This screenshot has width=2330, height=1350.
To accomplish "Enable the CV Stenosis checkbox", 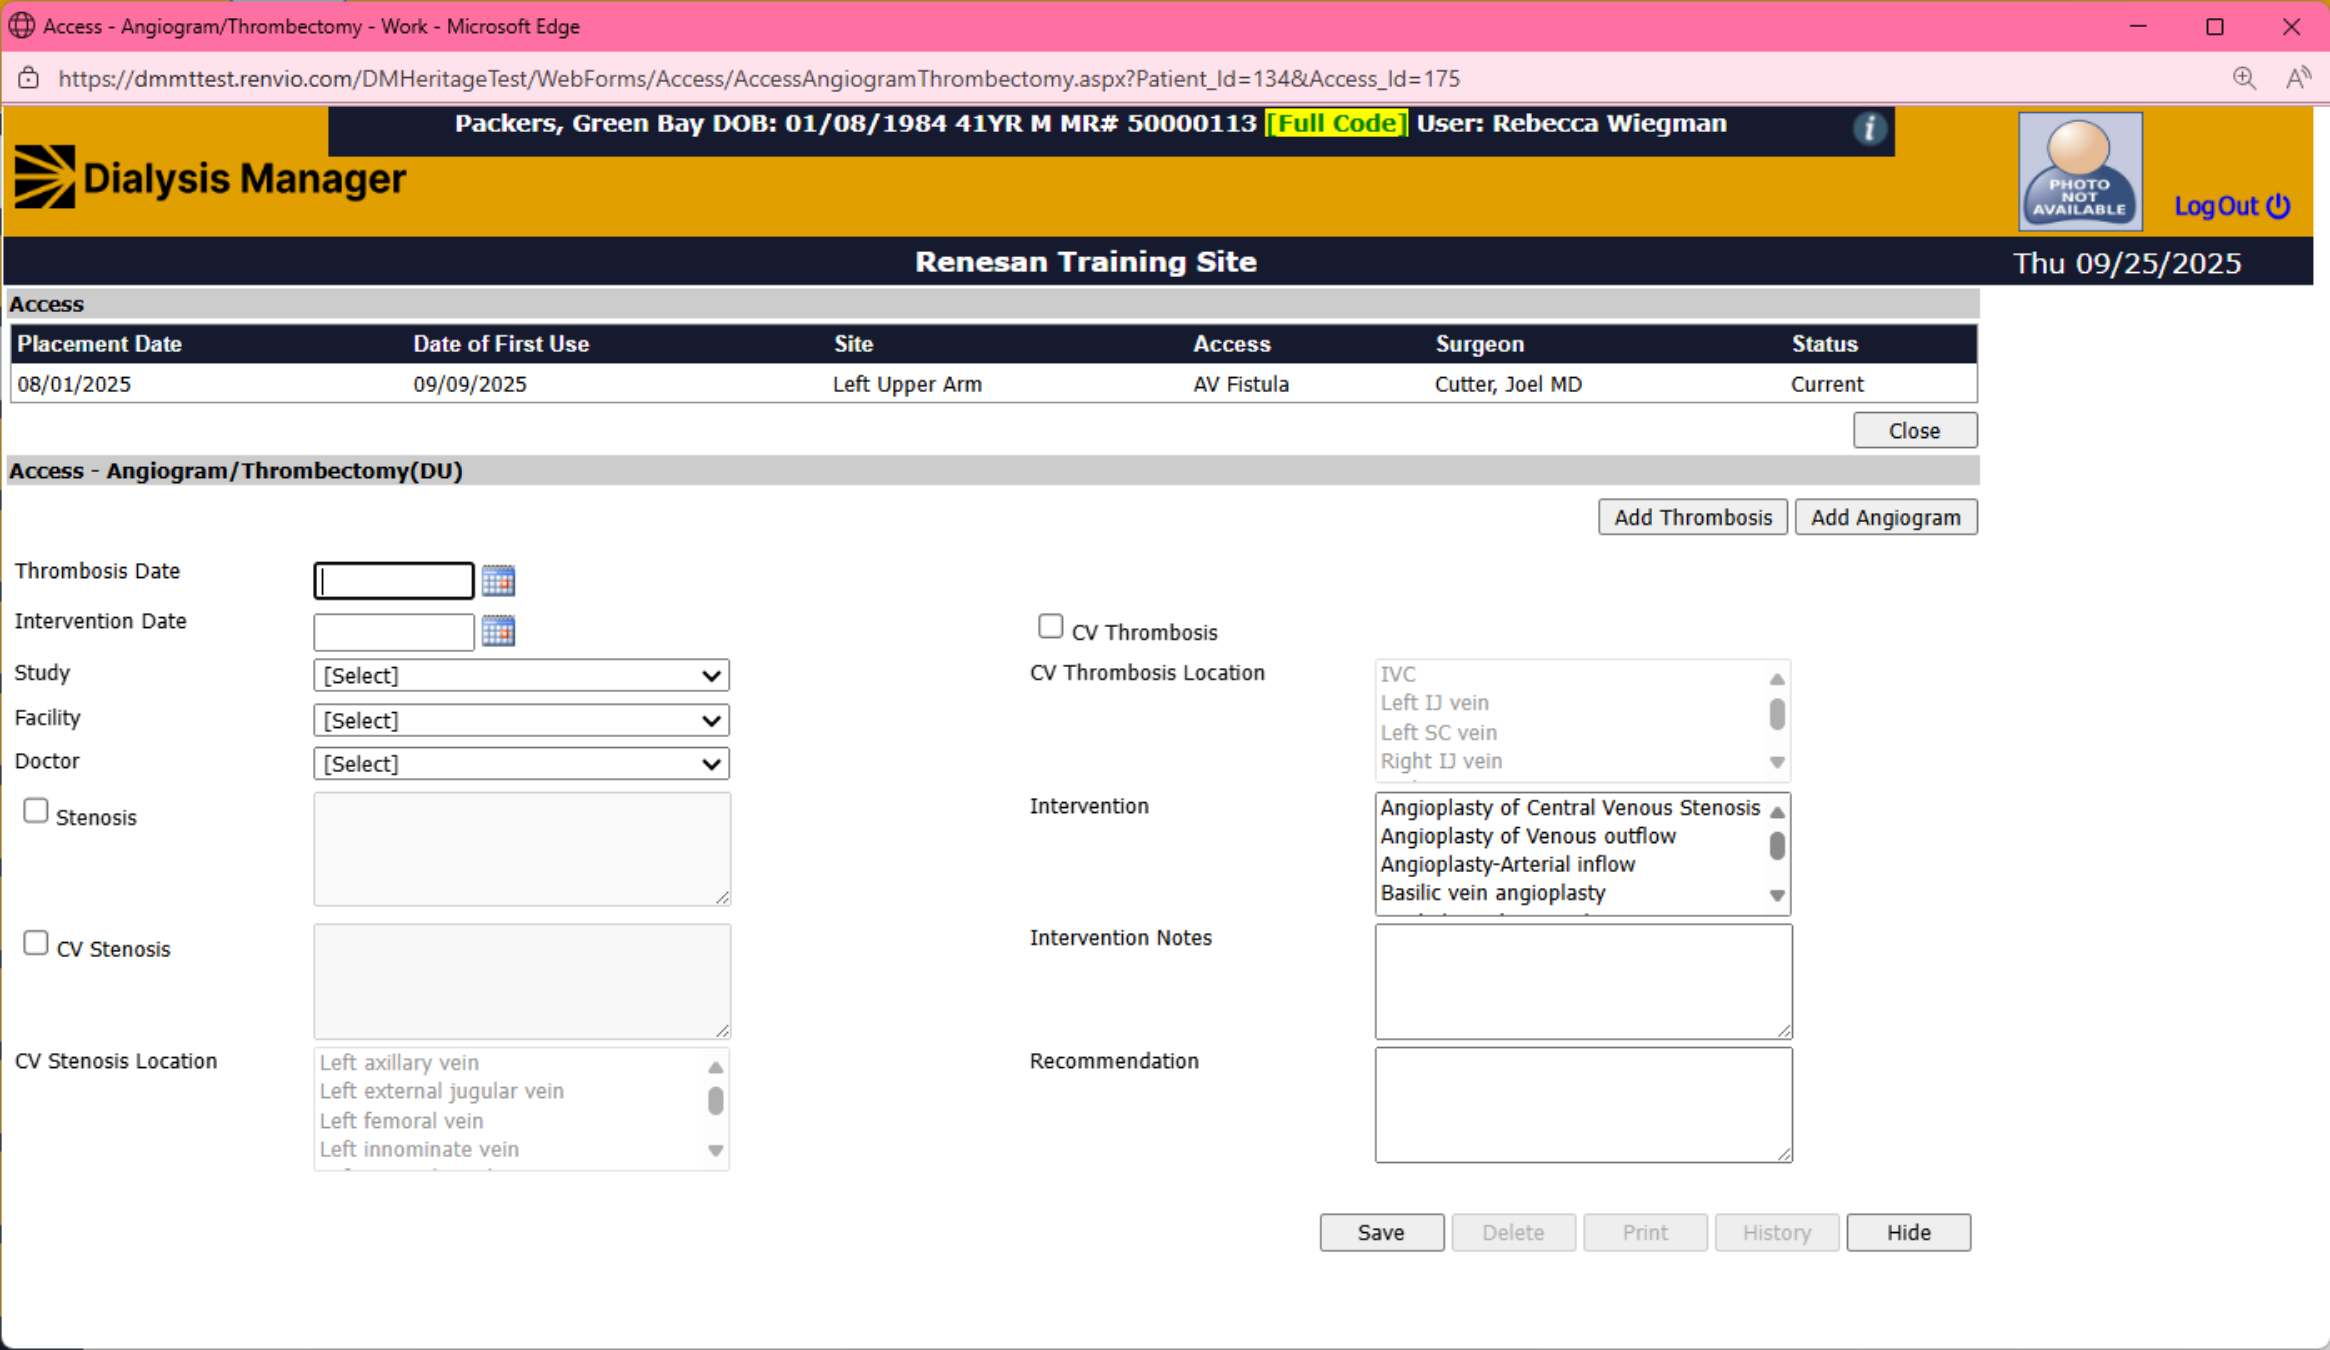I will tap(36, 943).
